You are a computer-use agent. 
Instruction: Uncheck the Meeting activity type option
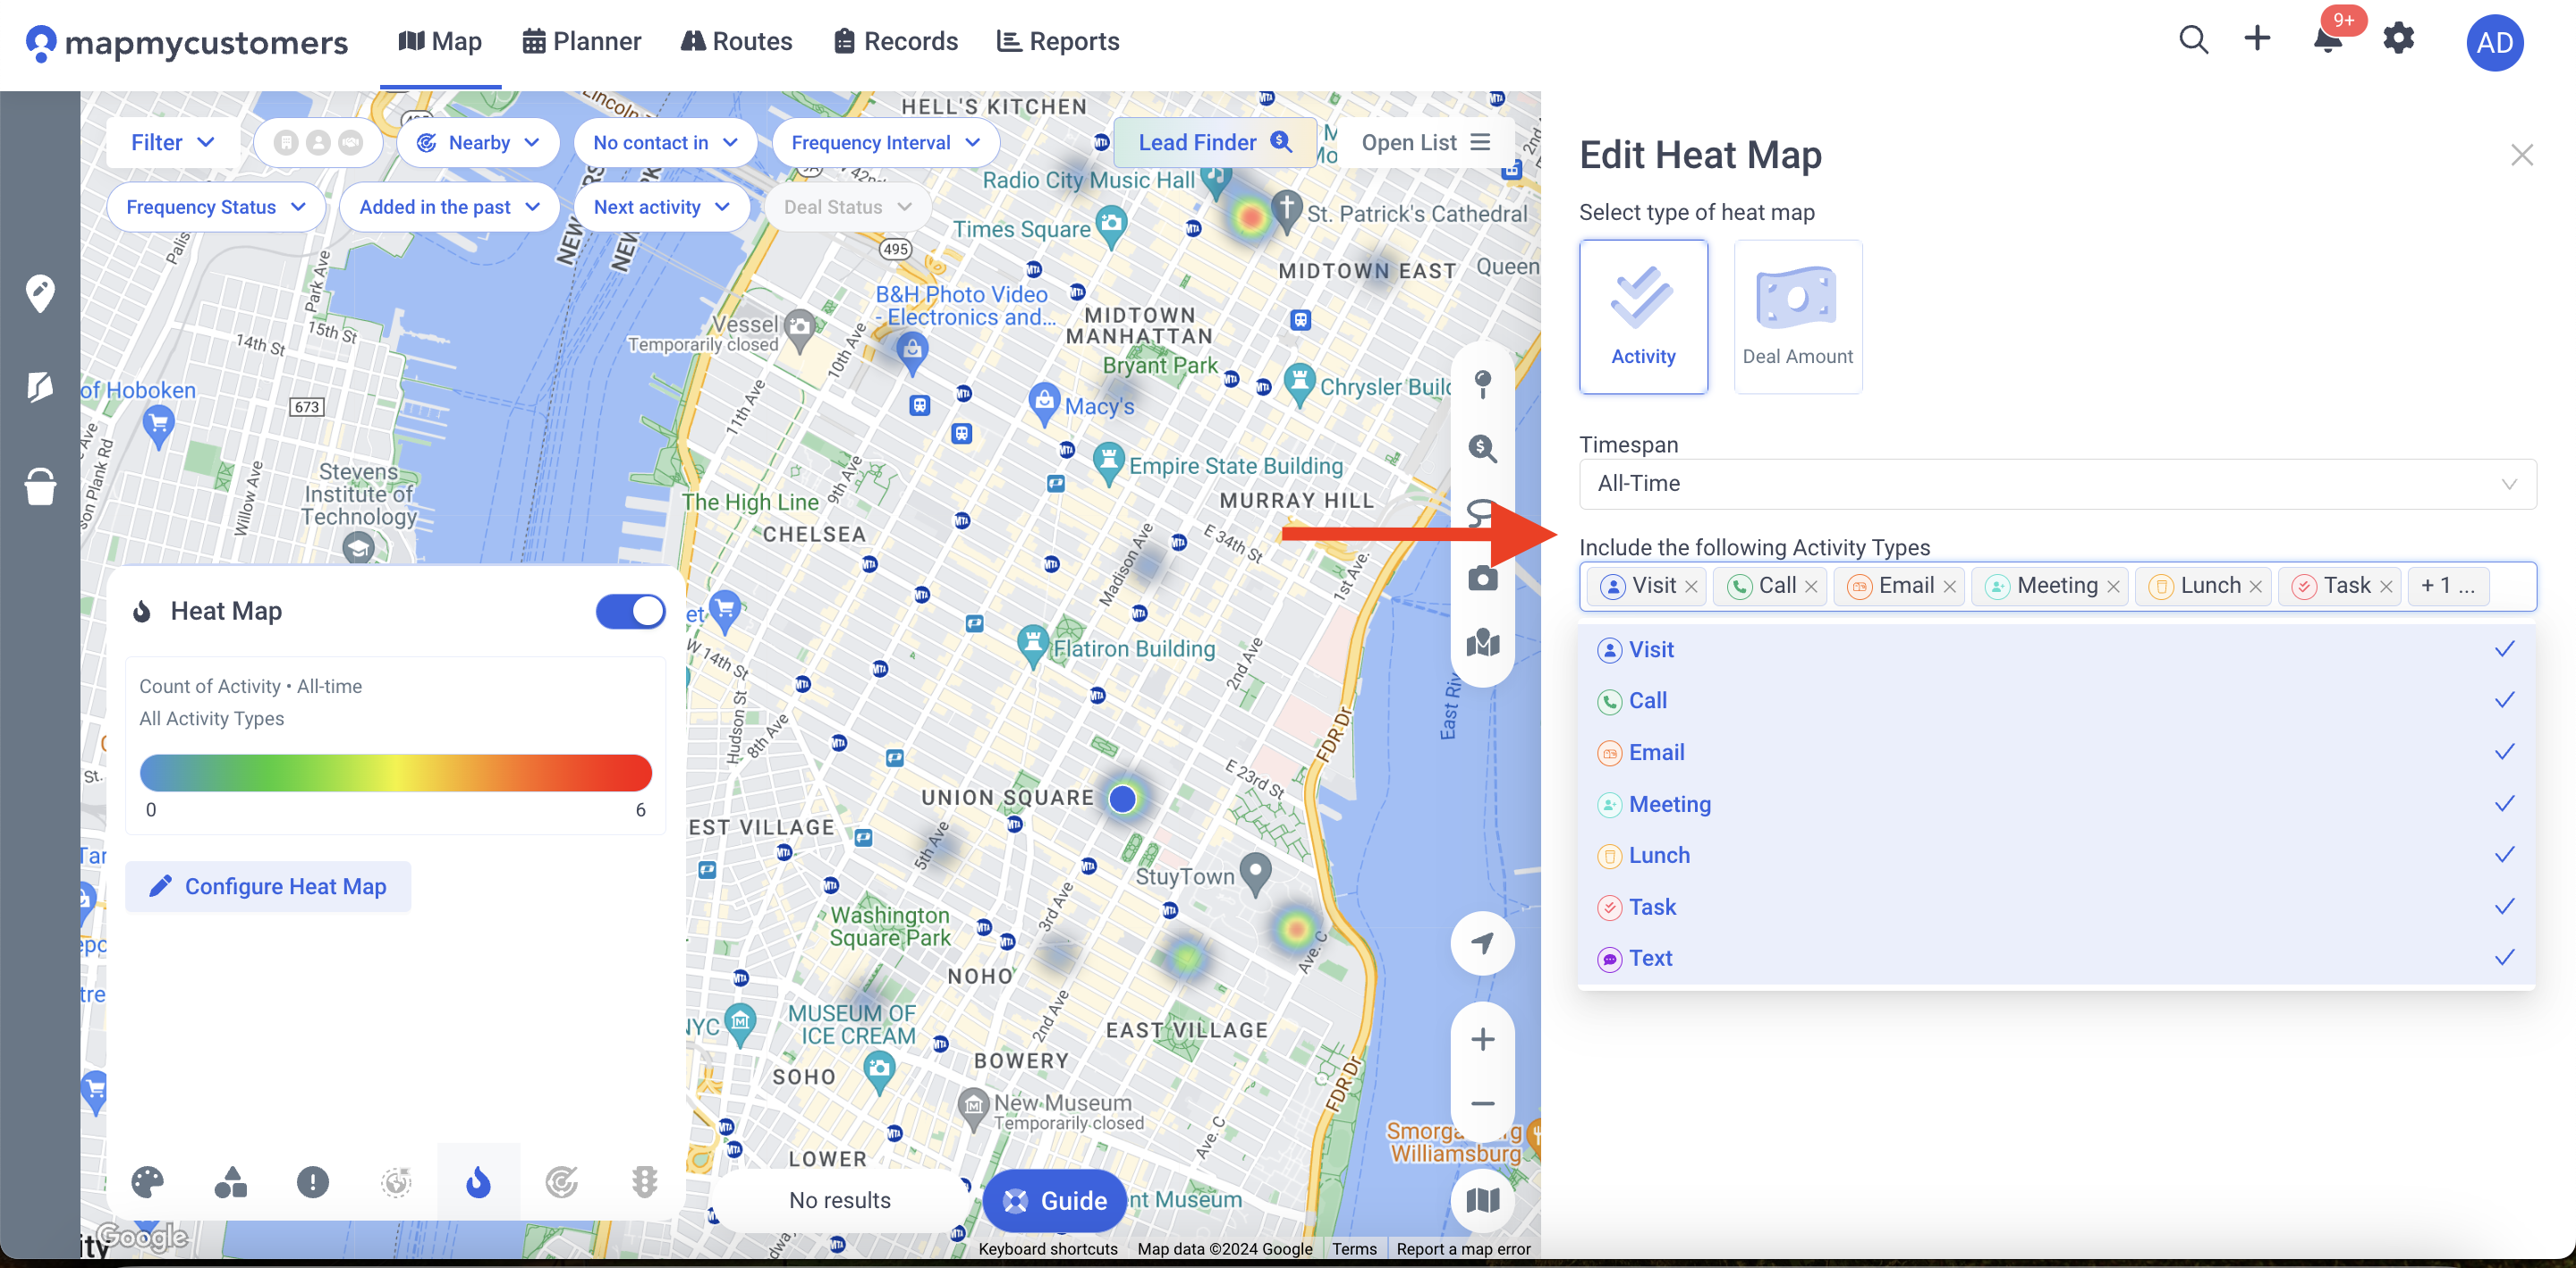click(x=2056, y=804)
